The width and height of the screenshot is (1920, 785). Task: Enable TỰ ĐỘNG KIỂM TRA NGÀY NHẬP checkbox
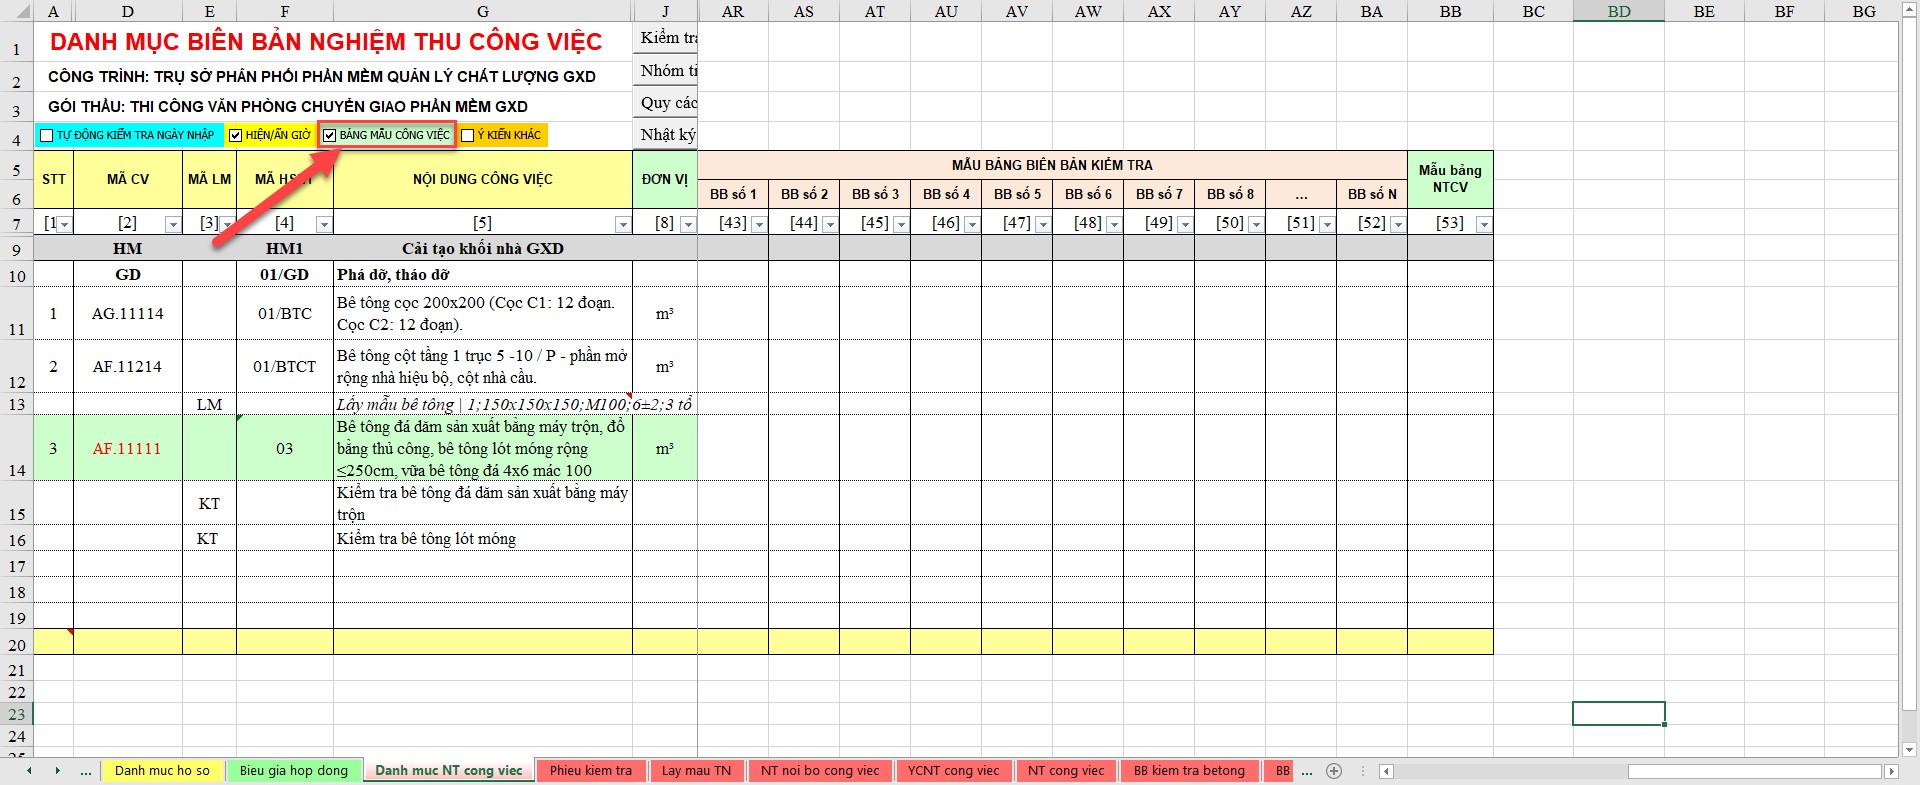click(x=47, y=136)
